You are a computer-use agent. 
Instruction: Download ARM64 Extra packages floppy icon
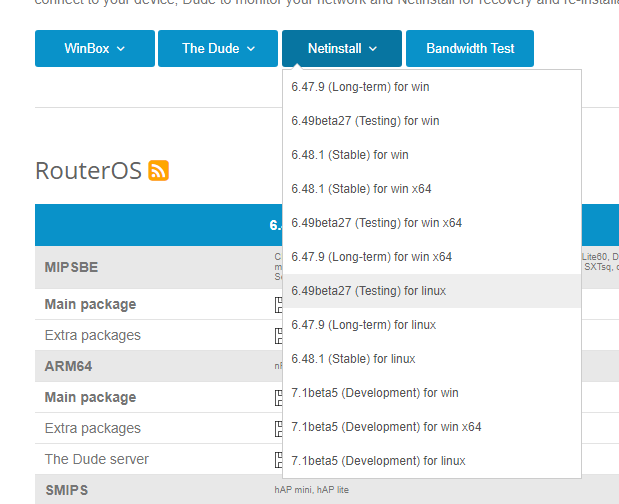pos(279,429)
